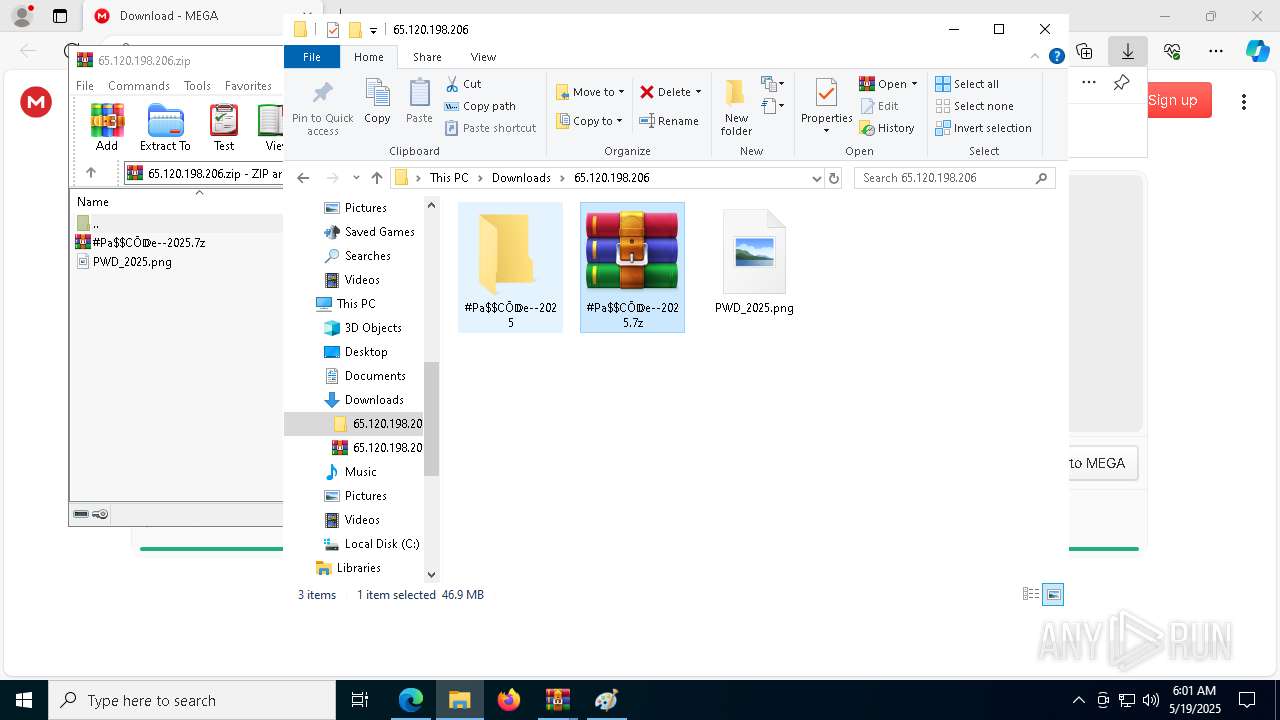The image size is (1280, 720).
Task: Show hidden system tray icons
Action: 1078,700
